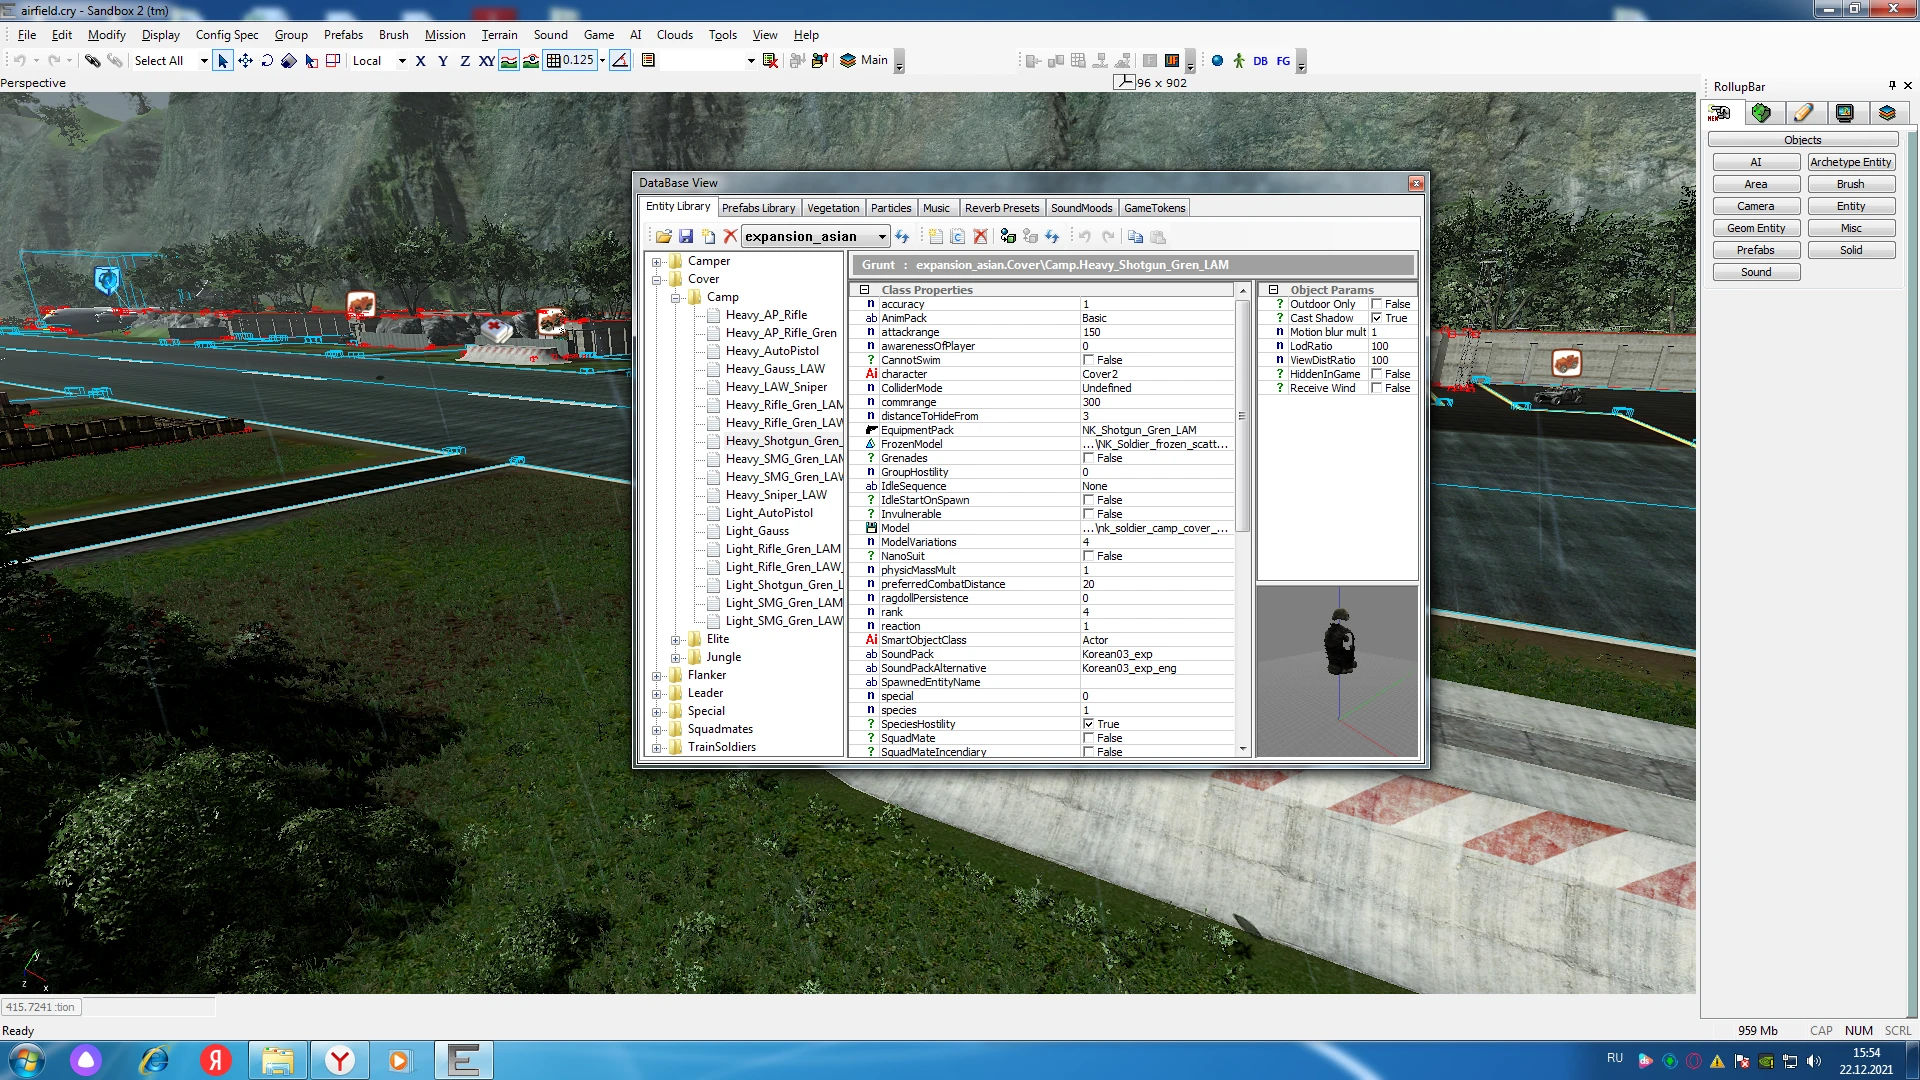Viewport: 1920px width, 1080px height.
Task: Click the Sound button in the RollupBar
Action: click(x=1756, y=271)
